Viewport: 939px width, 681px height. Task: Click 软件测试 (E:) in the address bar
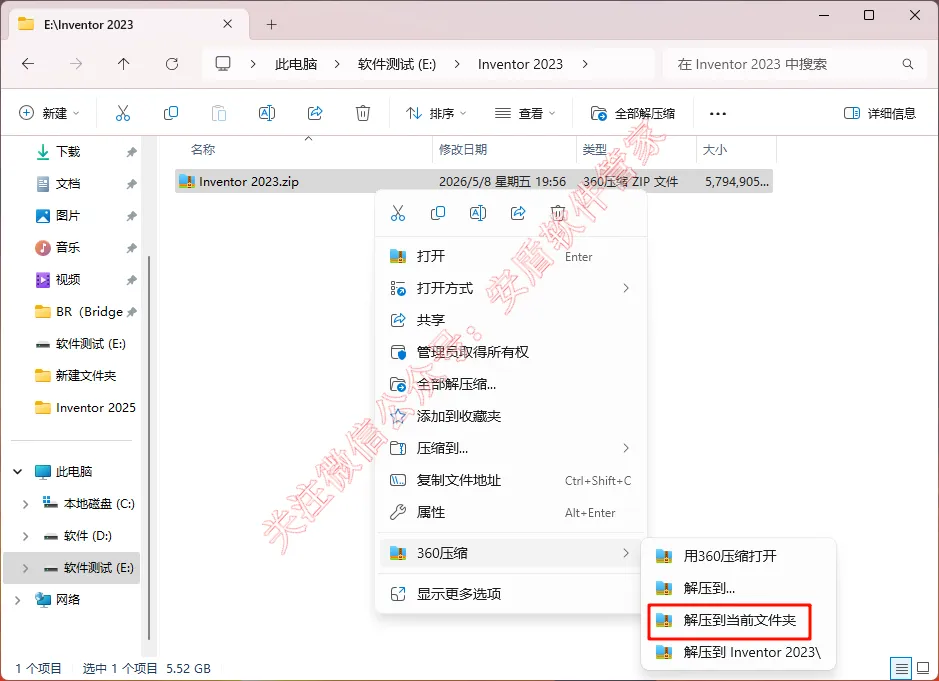[396, 64]
